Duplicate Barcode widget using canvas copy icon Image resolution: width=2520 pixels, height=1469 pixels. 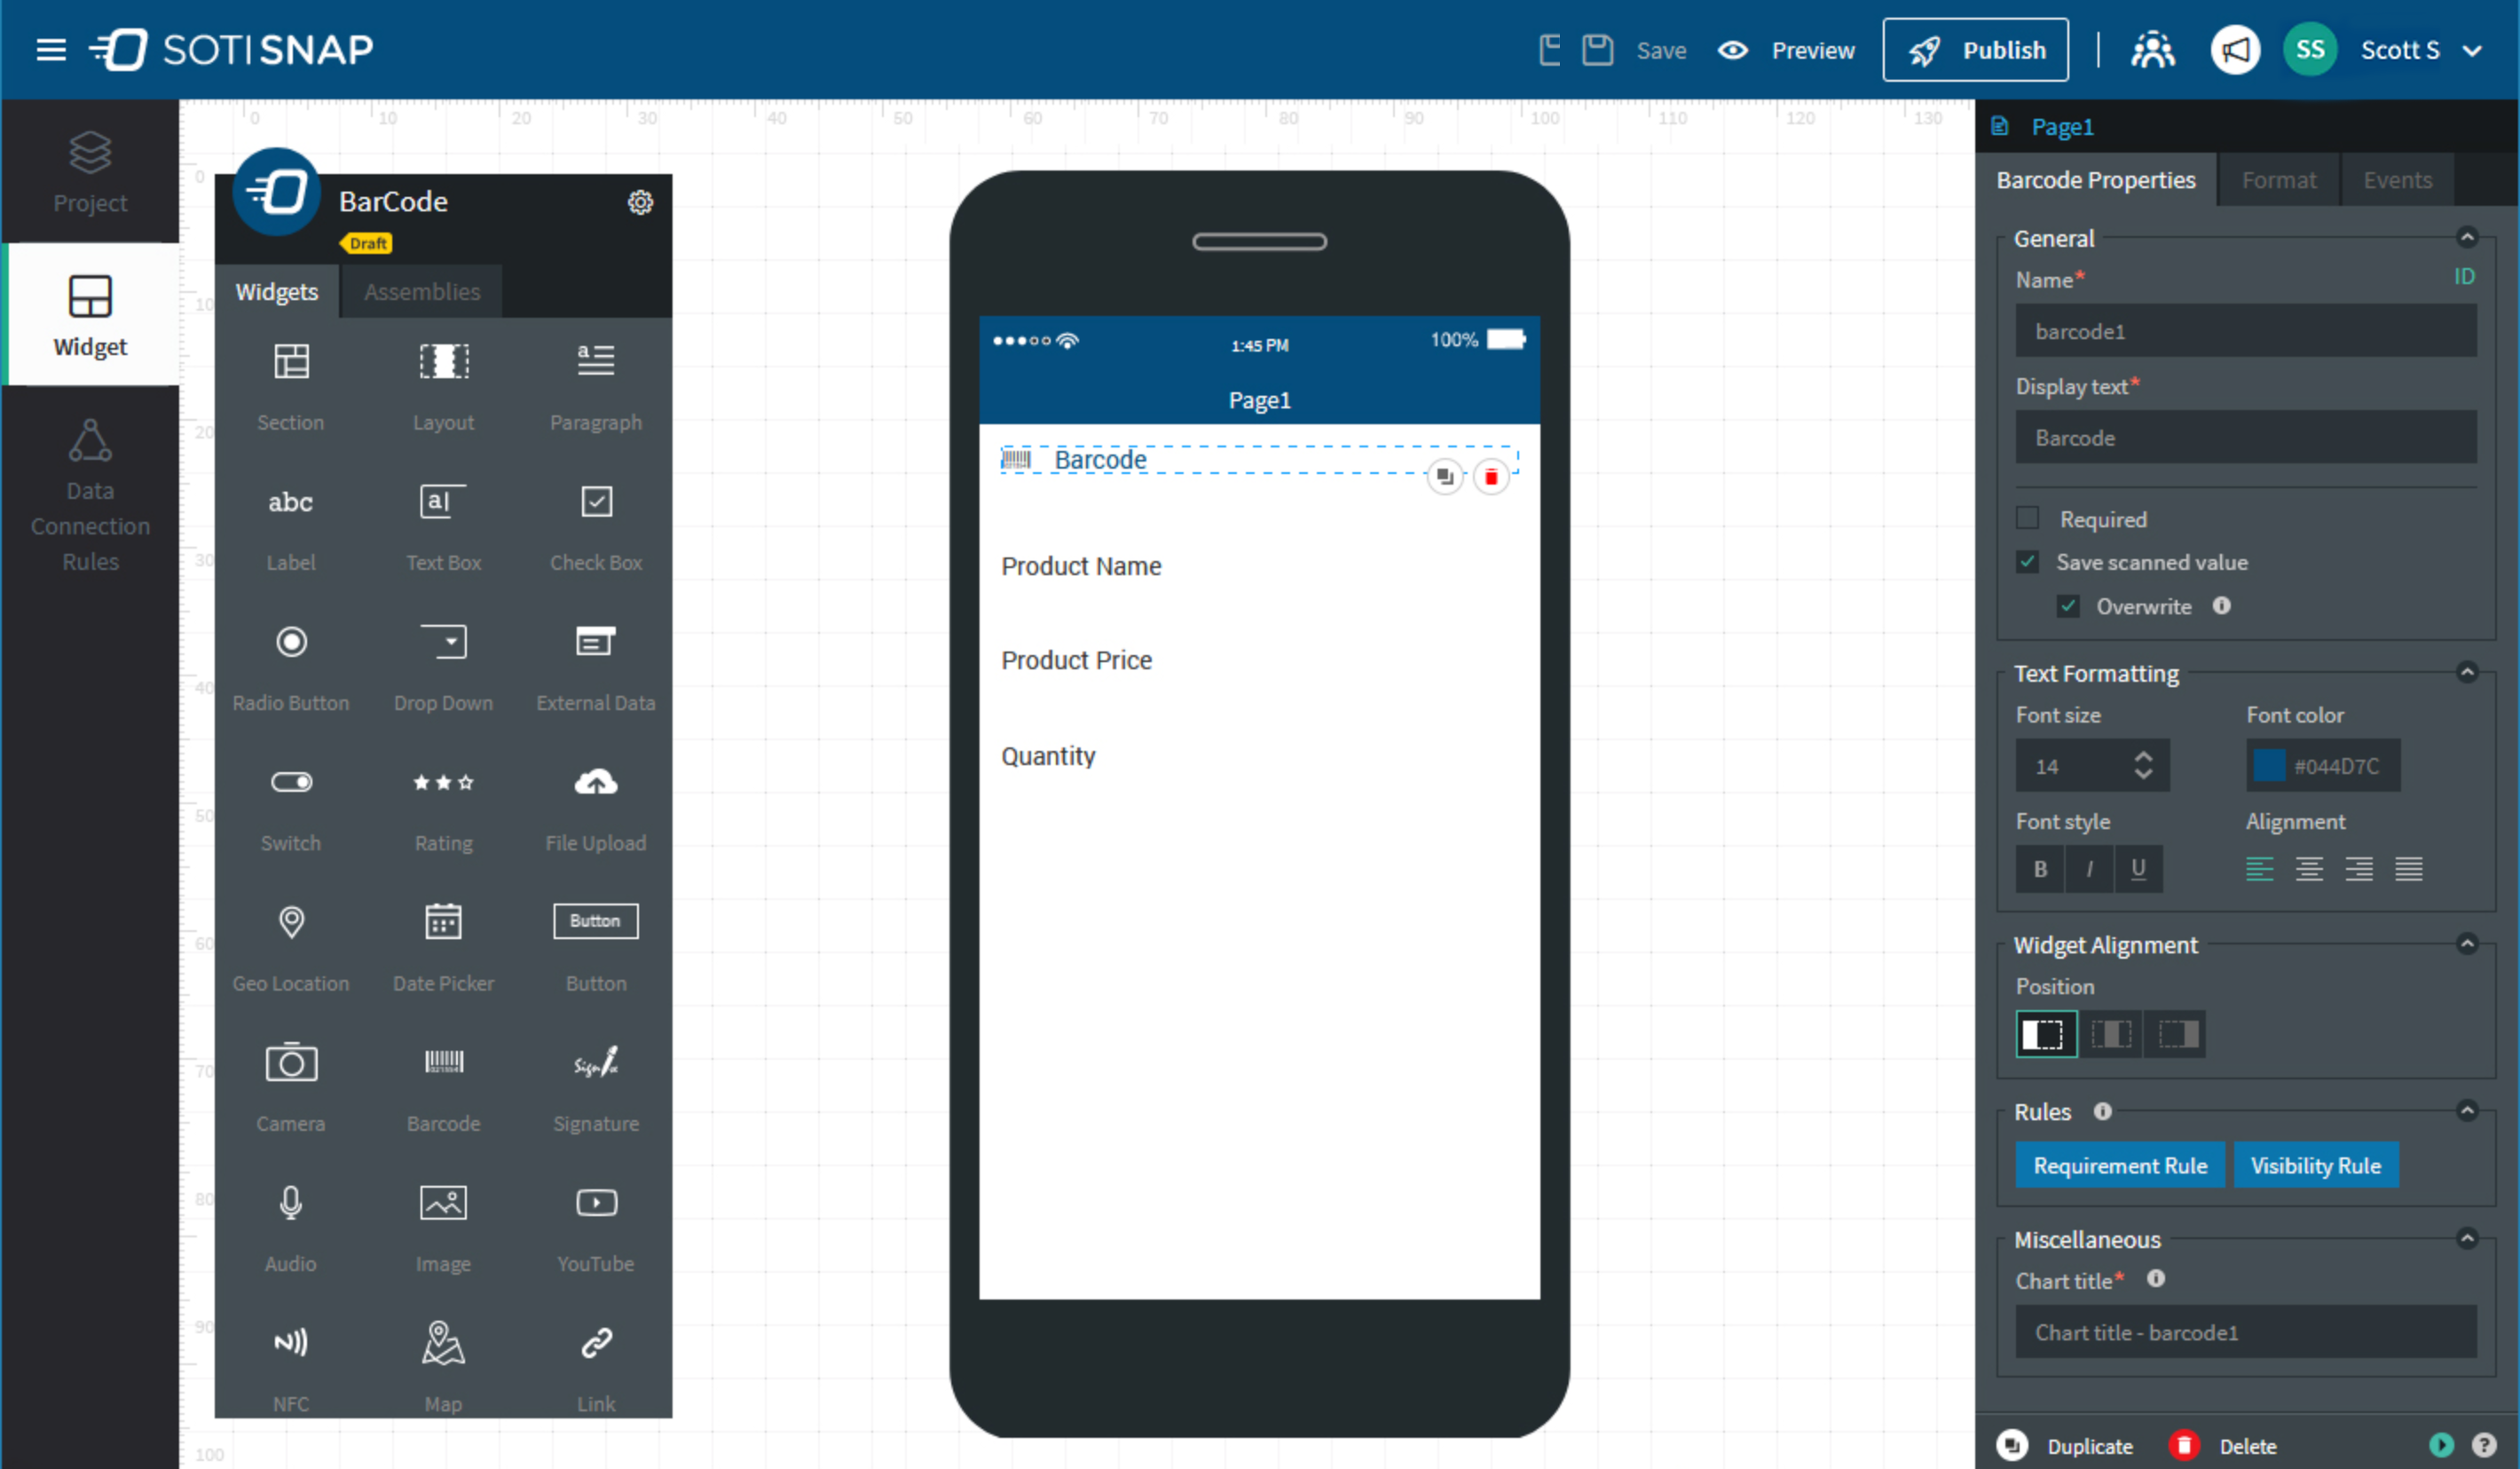point(1445,477)
